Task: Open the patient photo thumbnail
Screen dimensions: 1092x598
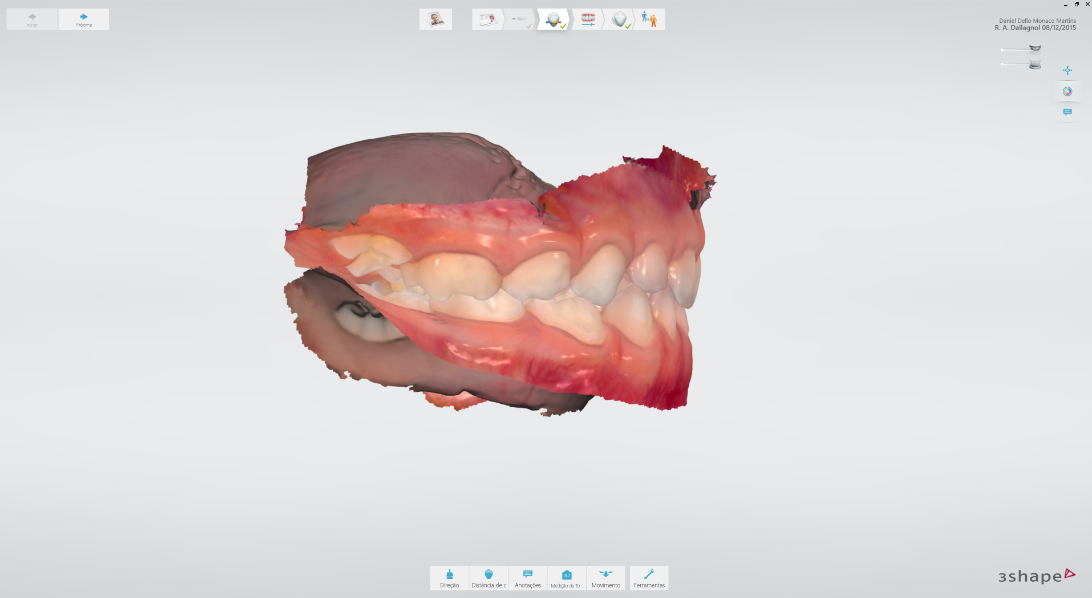Action: tap(436, 19)
